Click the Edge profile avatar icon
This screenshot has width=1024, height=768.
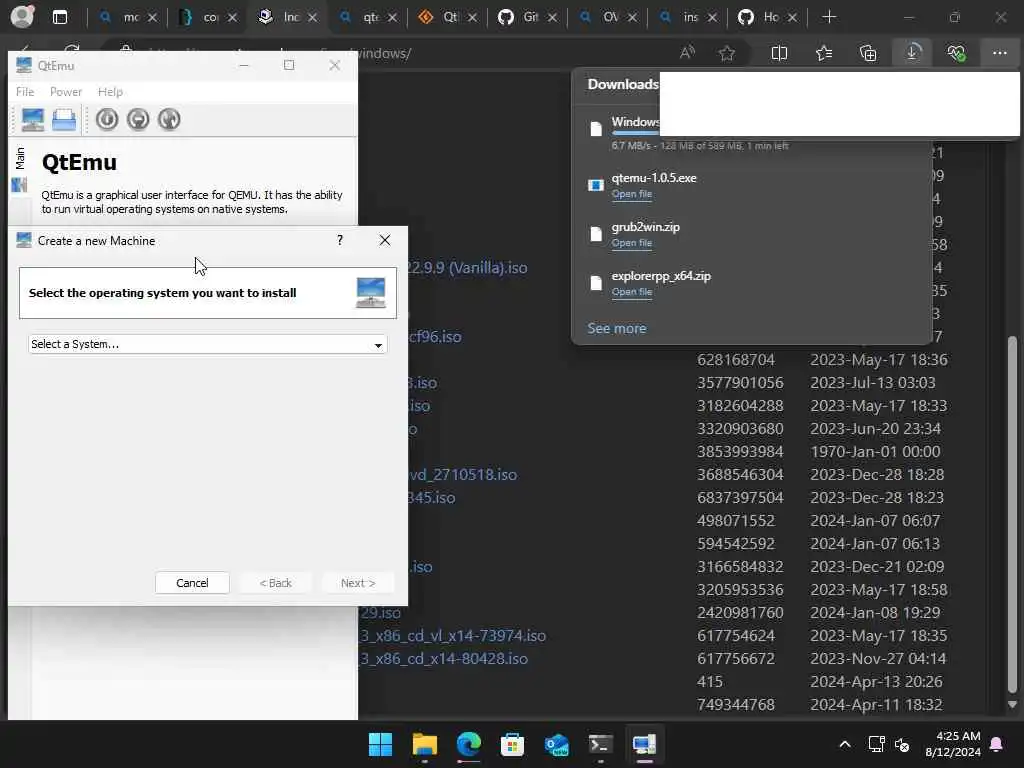[x=22, y=16]
